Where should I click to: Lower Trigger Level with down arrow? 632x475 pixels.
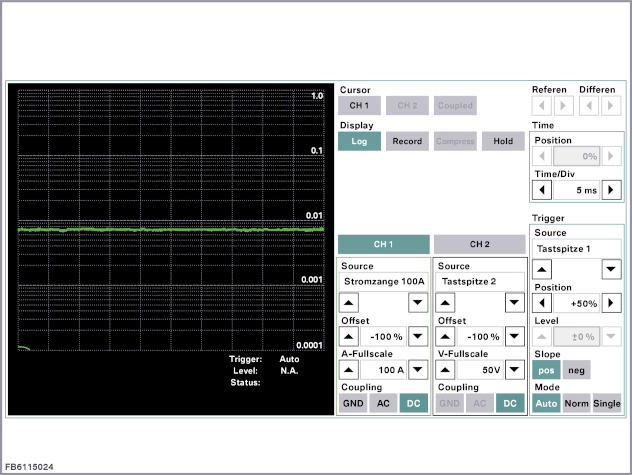(x=611, y=336)
